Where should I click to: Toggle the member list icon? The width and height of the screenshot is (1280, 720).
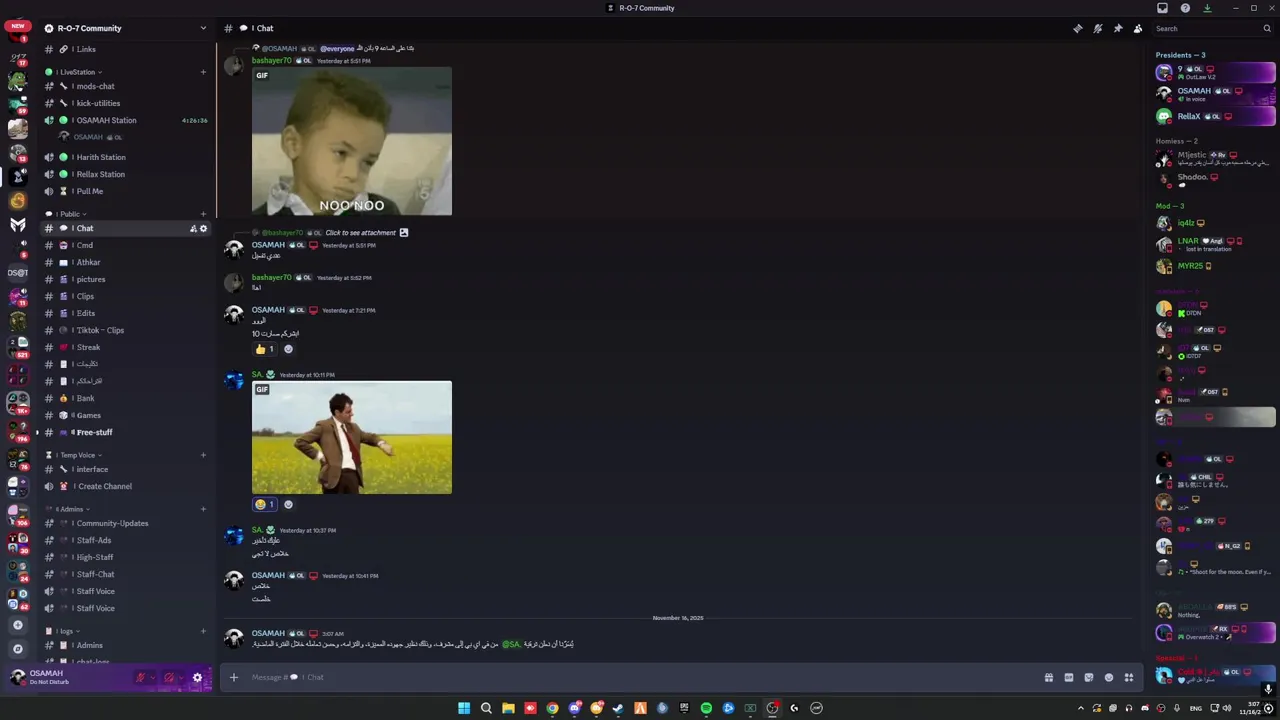click(x=1138, y=28)
